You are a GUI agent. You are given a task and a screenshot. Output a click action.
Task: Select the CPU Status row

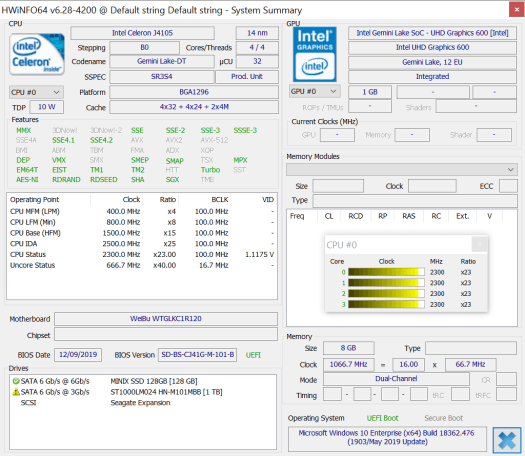pyautogui.click(x=142, y=254)
